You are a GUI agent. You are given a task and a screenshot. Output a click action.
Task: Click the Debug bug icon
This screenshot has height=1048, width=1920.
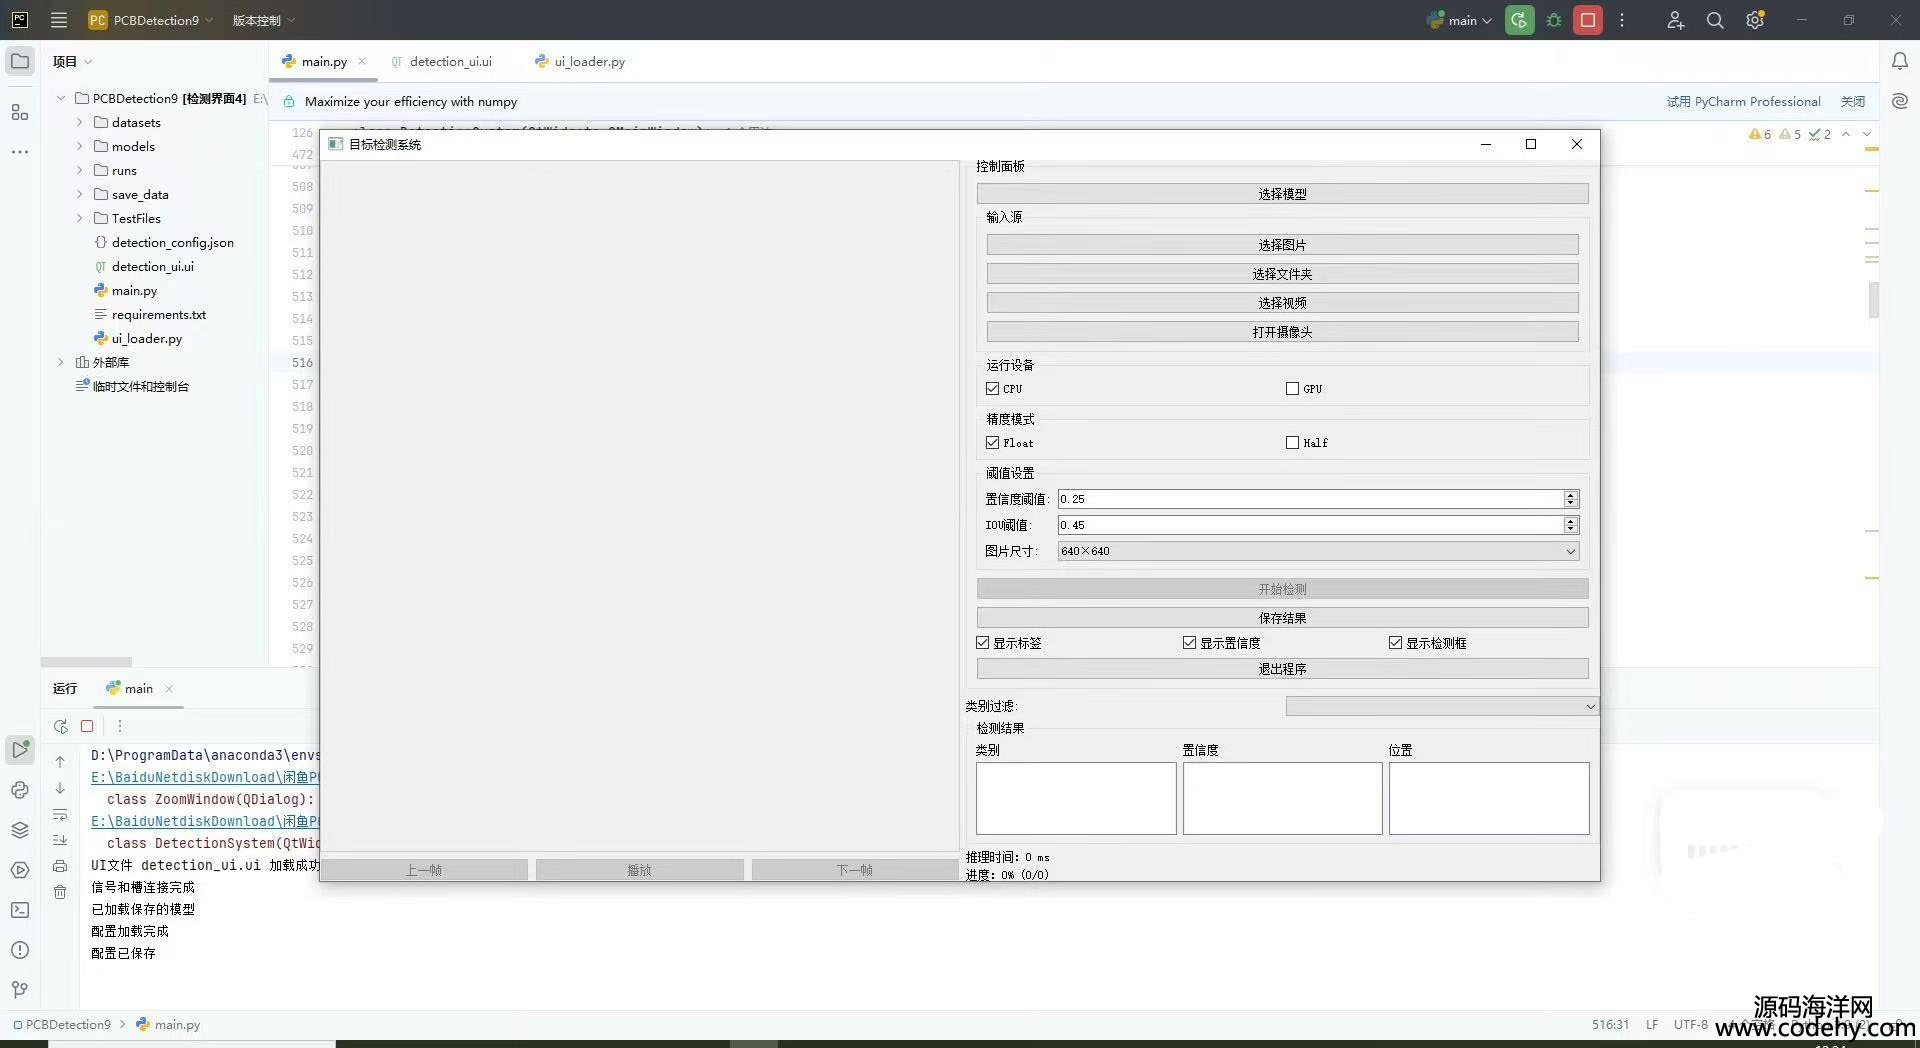[1554, 20]
